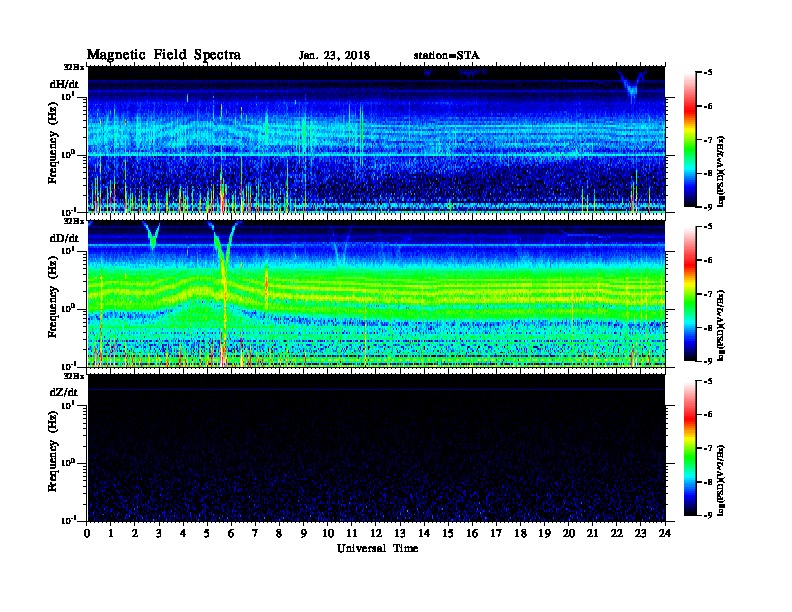Click the hour 1 tick label
This screenshot has height=612, width=792.
click(x=111, y=533)
